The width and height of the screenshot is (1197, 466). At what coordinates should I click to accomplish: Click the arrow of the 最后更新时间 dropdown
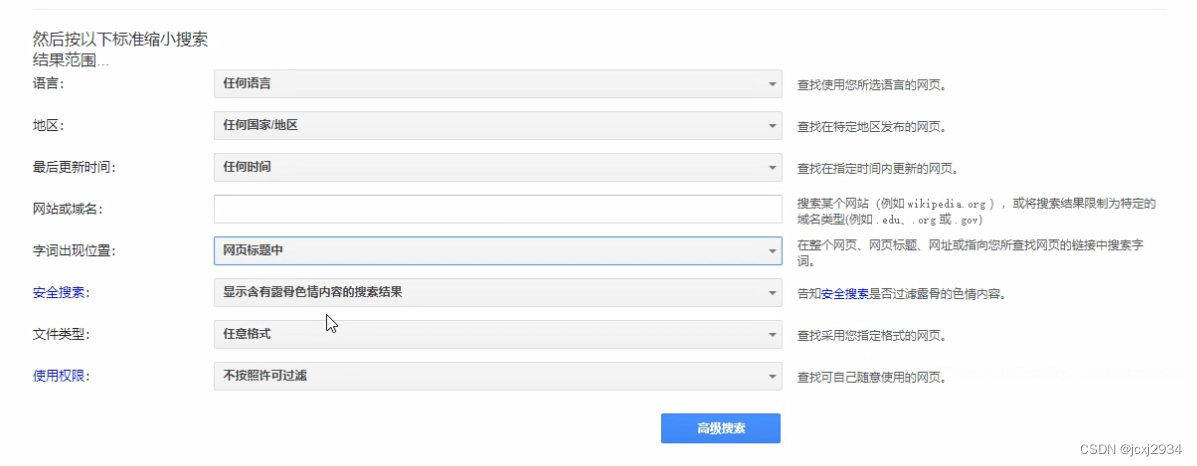(771, 168)
